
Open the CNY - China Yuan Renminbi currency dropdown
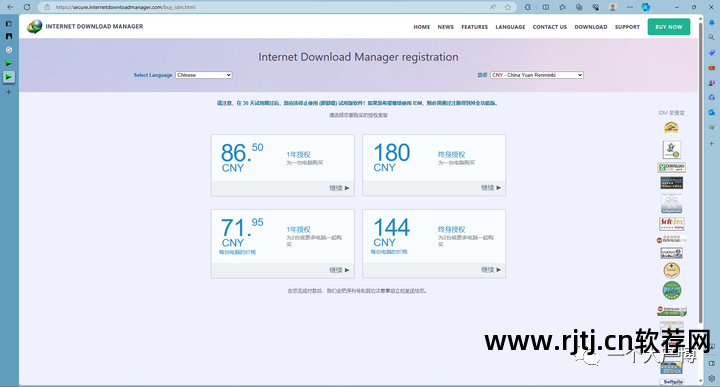[x=537, y=75]
